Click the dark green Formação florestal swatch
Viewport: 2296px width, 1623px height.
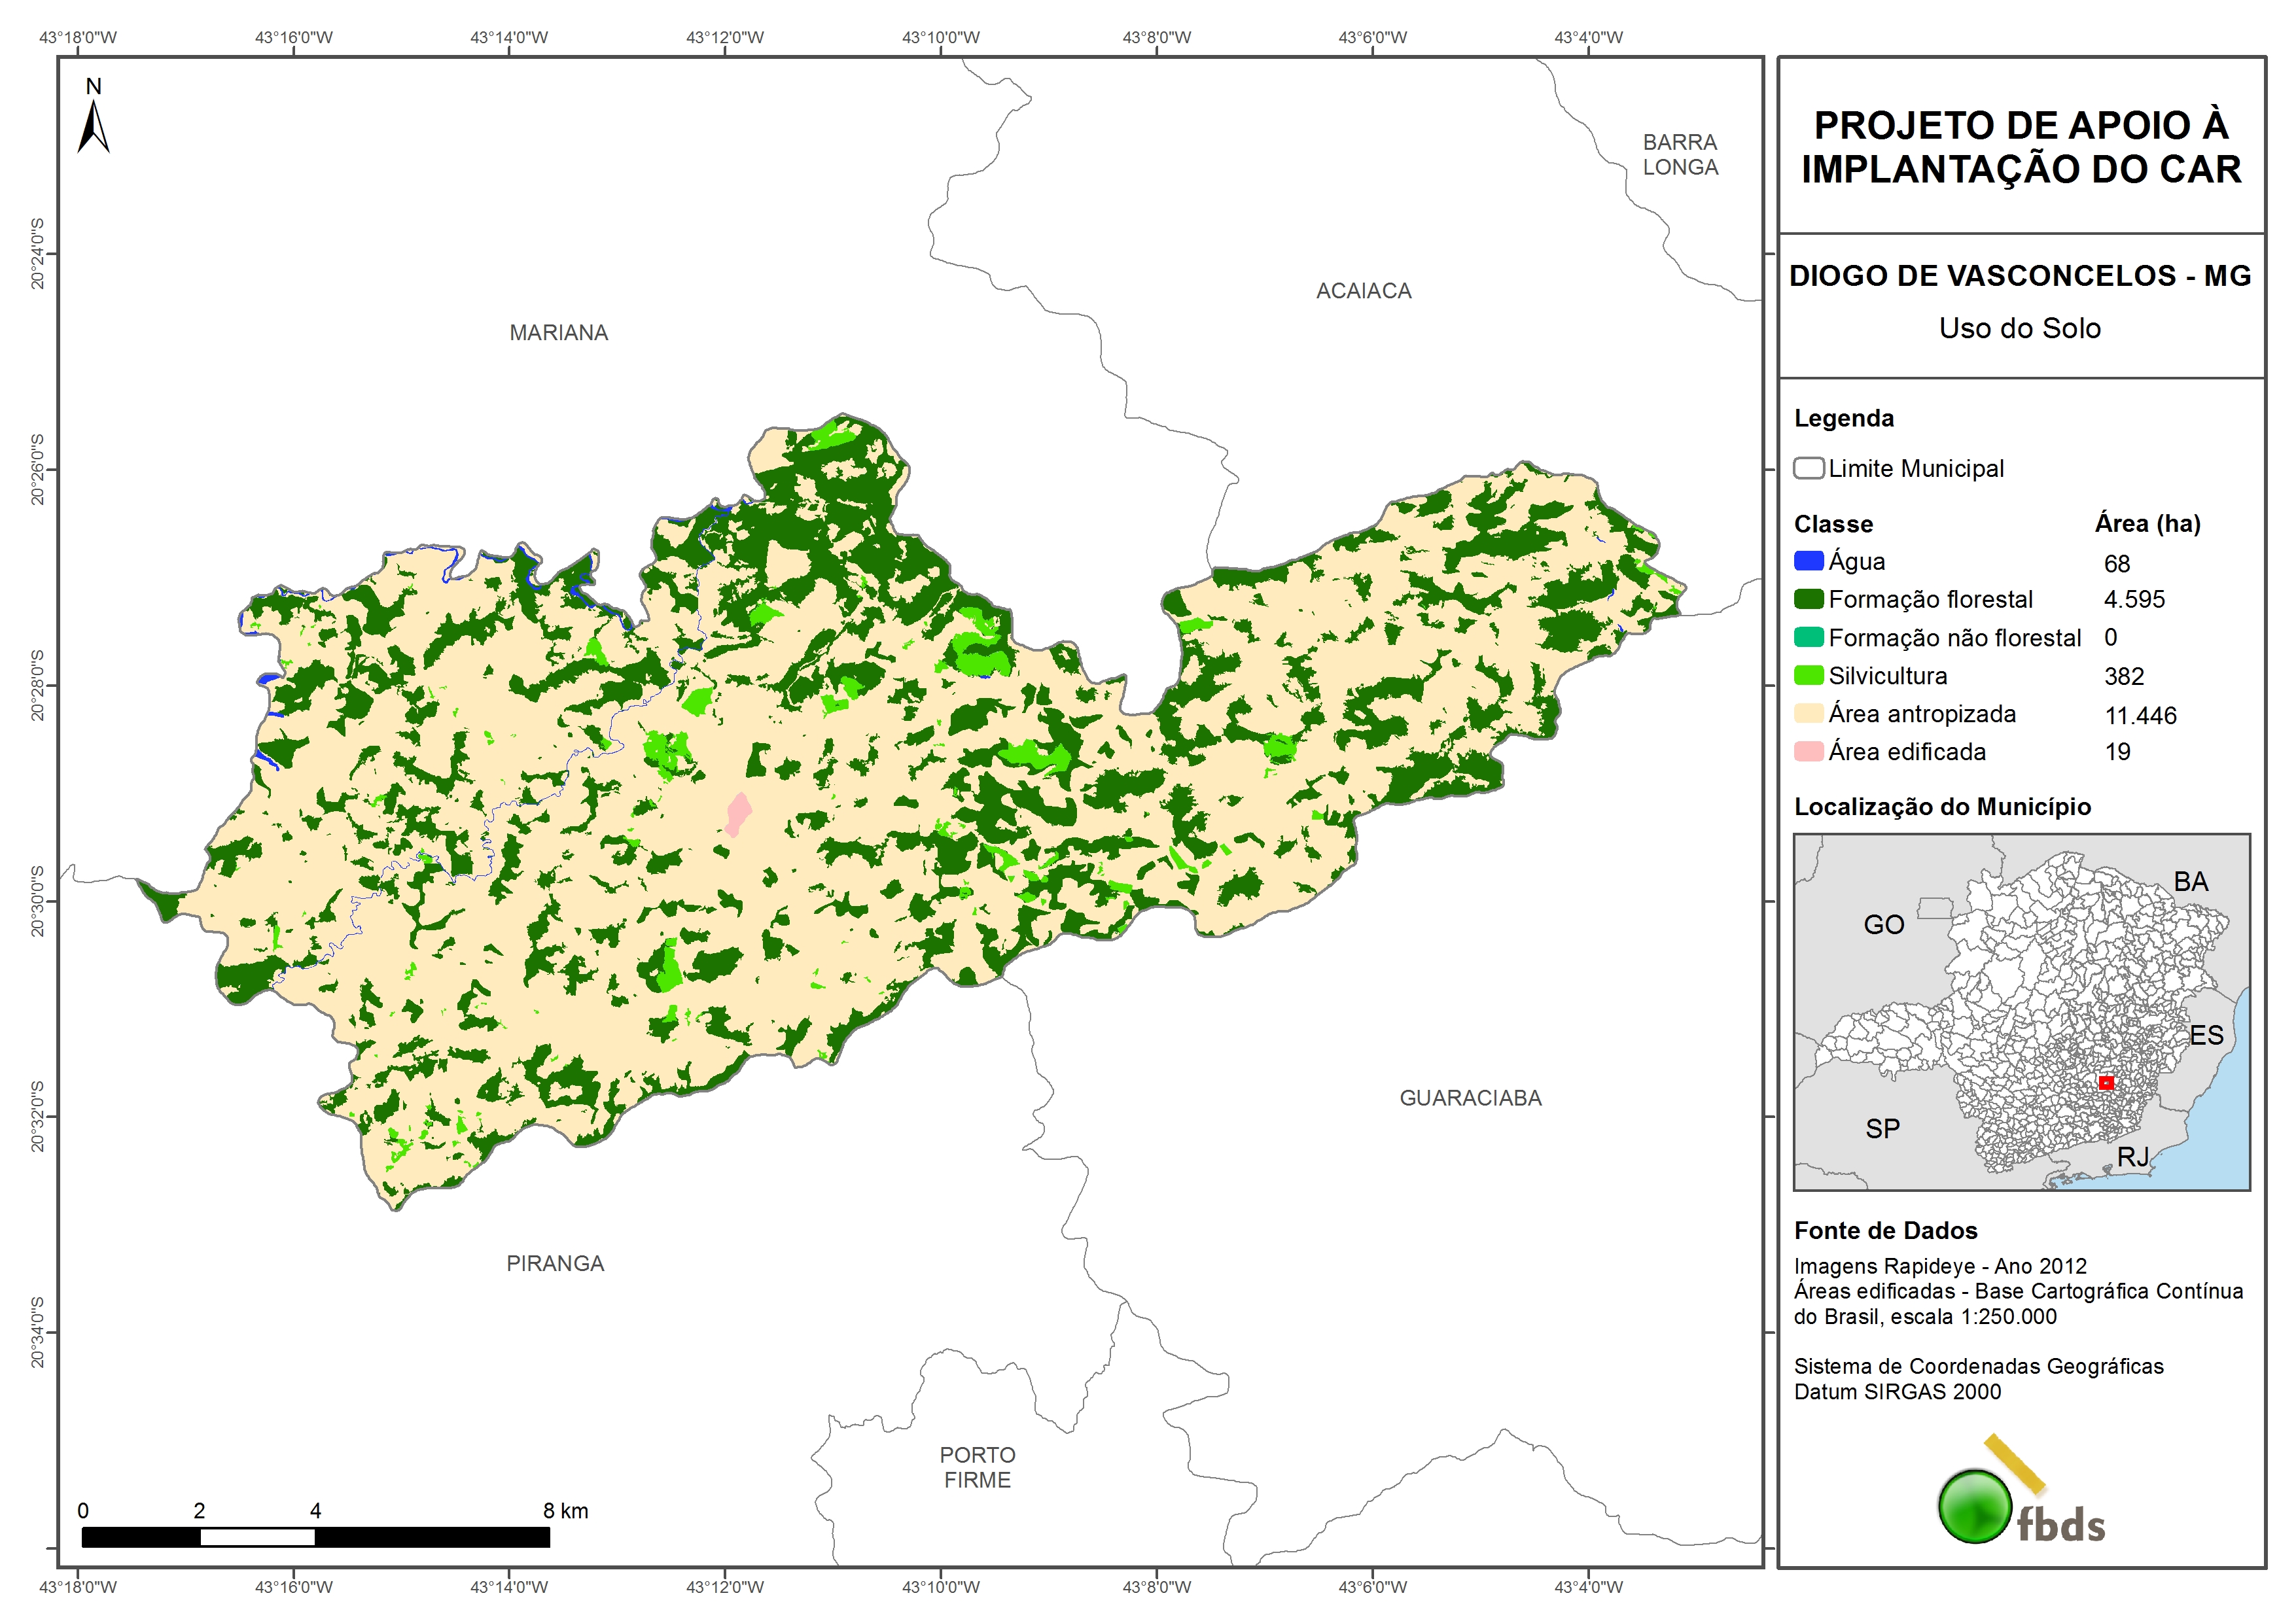[1808, 599]
